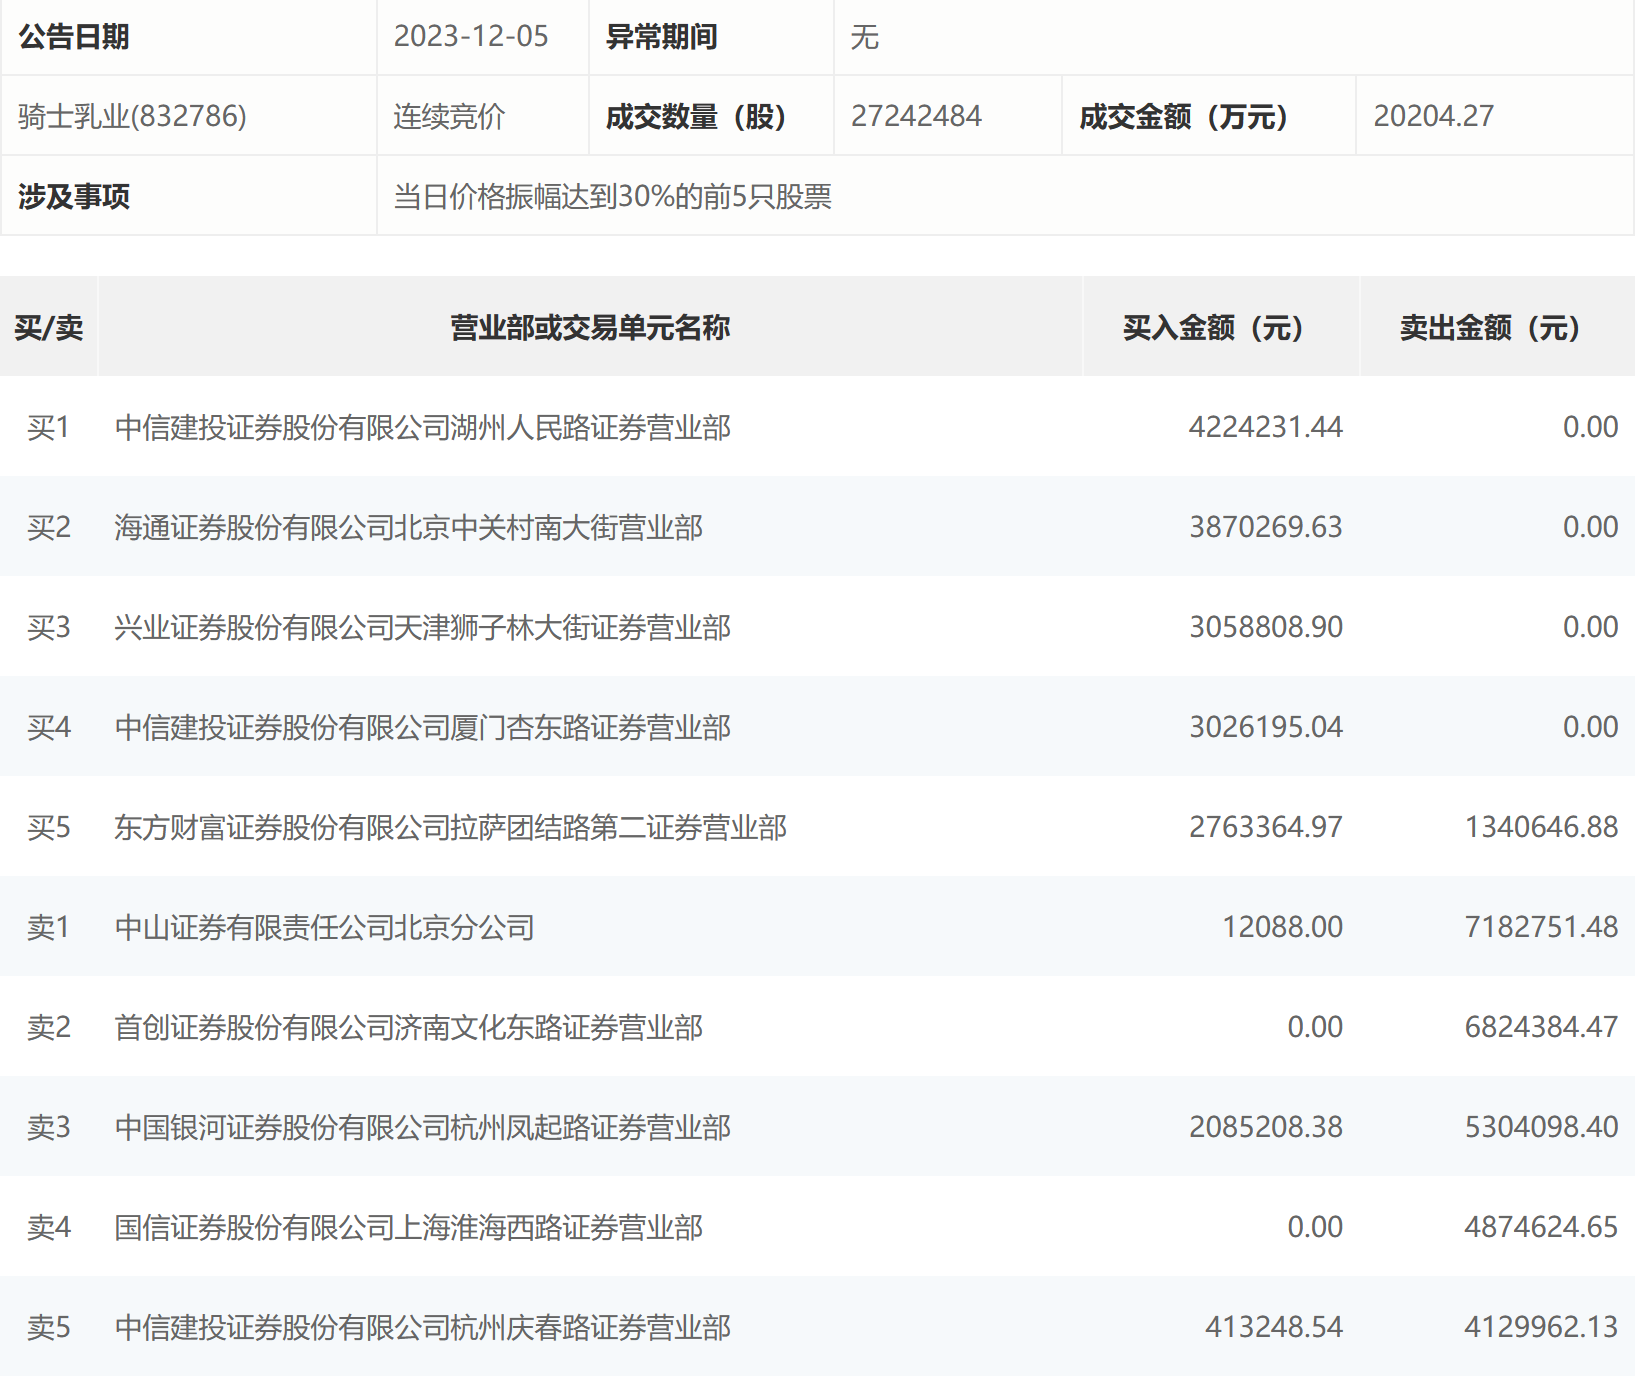This screenshot has height=1377, width=1639.
Task: Select 兴业证券 天津狮子林大街证券营业部 row name
Action: point(423,627)
